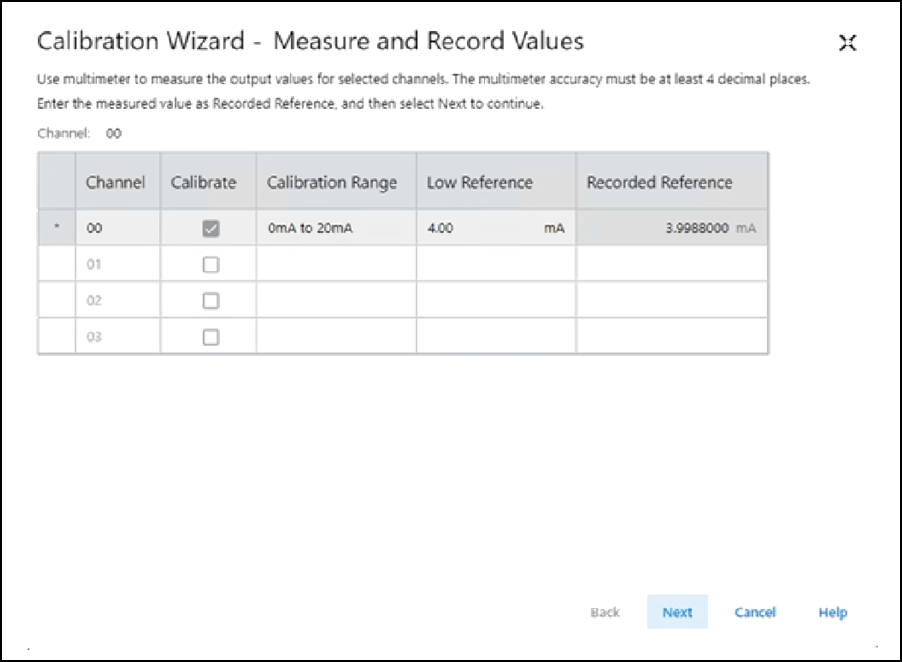This screenshot has height=662, width=902.
Task: Select the Low Reference value 4.00 mA
Action: [x=495, y=229]
